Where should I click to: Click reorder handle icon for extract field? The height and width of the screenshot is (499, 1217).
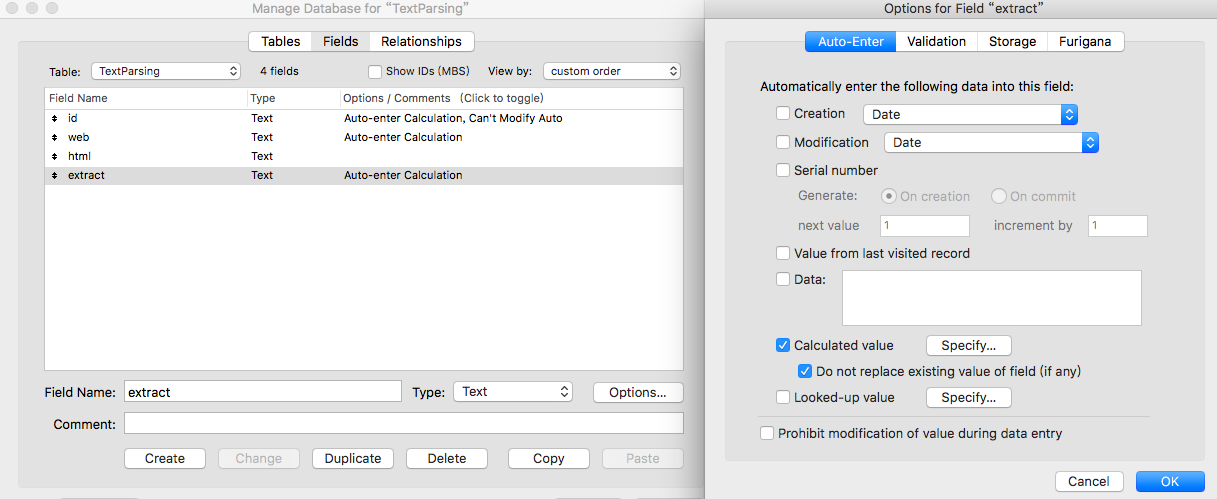[54, 175]
